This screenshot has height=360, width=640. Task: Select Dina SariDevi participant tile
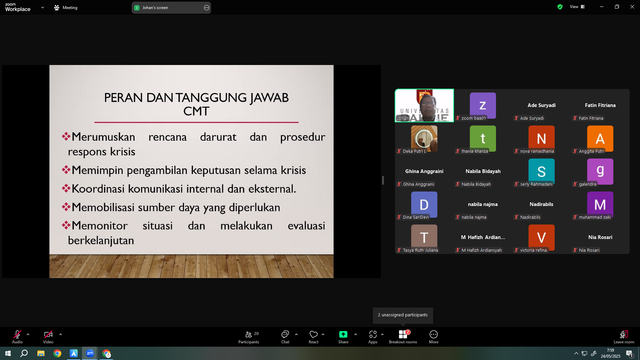click(424, 204)
